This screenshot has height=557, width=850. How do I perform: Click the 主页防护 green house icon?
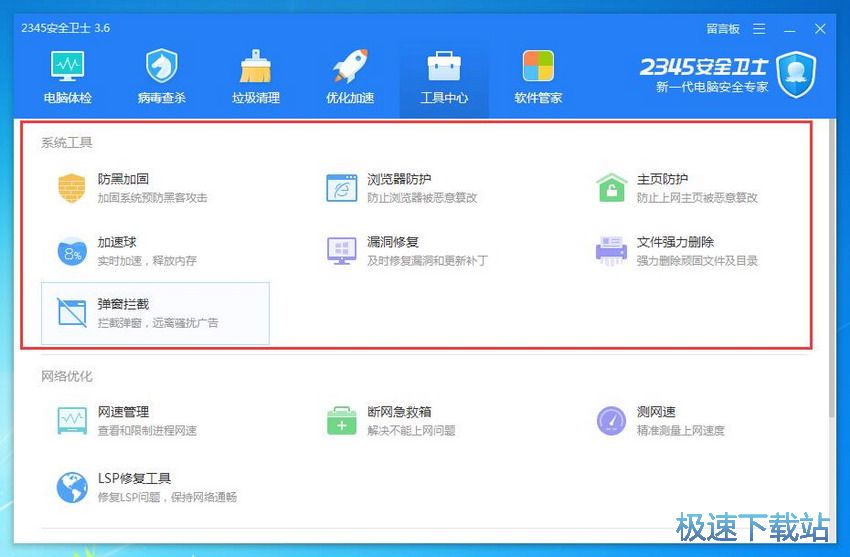click(x=611, y=187)
